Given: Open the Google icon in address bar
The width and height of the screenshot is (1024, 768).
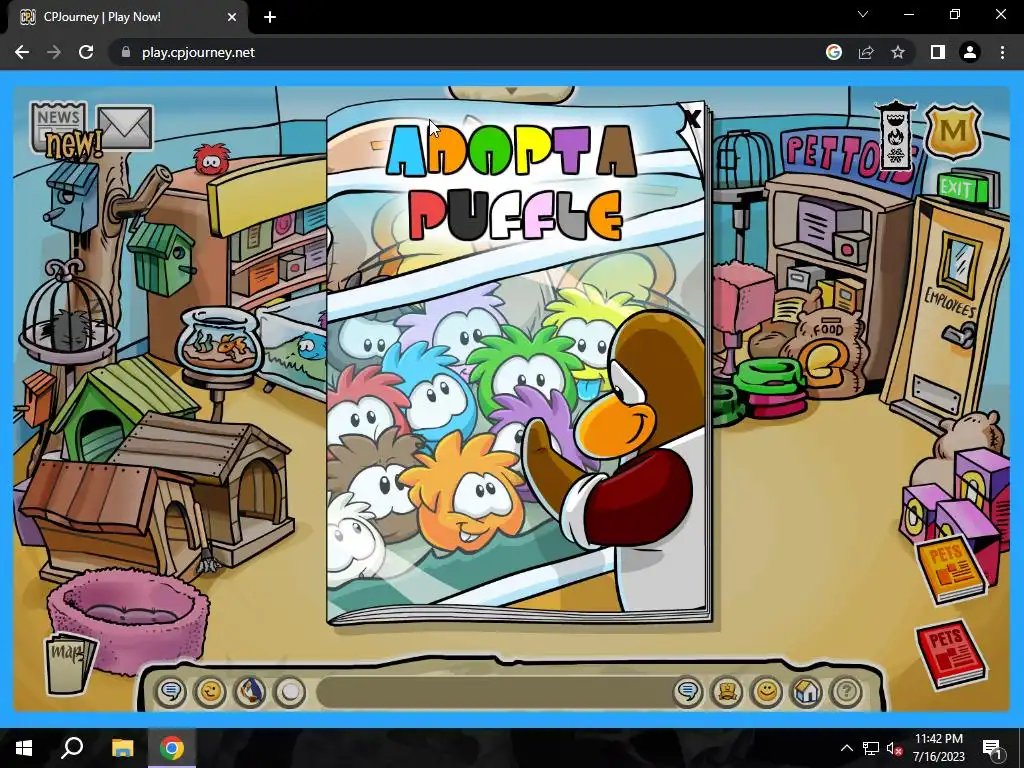Looking at the screenshot, I should coord(834,52).
